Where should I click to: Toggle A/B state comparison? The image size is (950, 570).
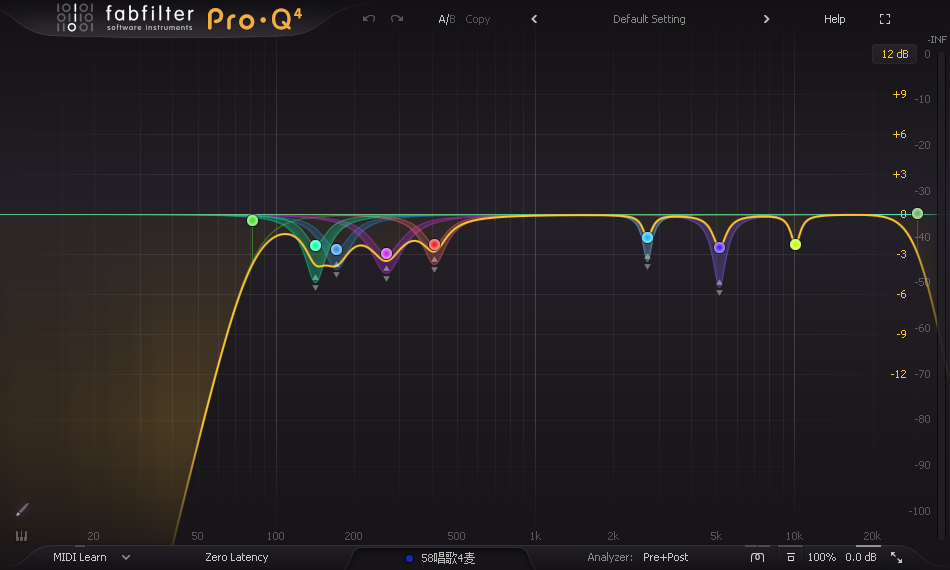tap(446, 19)
